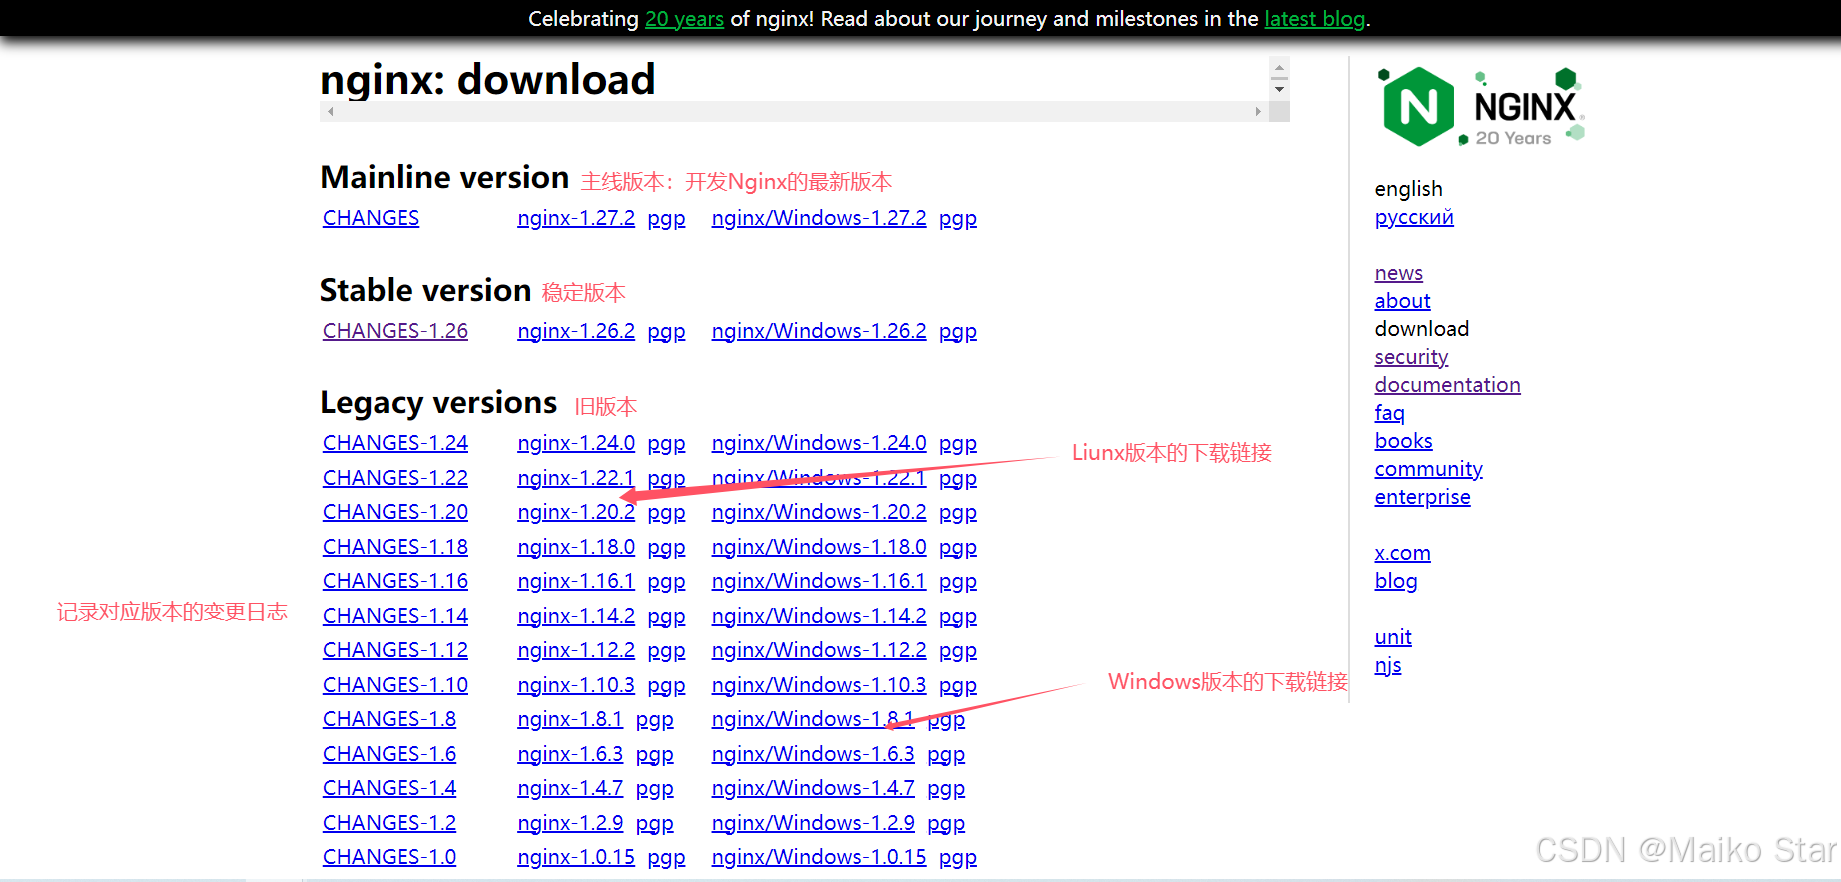The image size is (1841, 882).
Task: Open the community page
Action: (1428, 469)
